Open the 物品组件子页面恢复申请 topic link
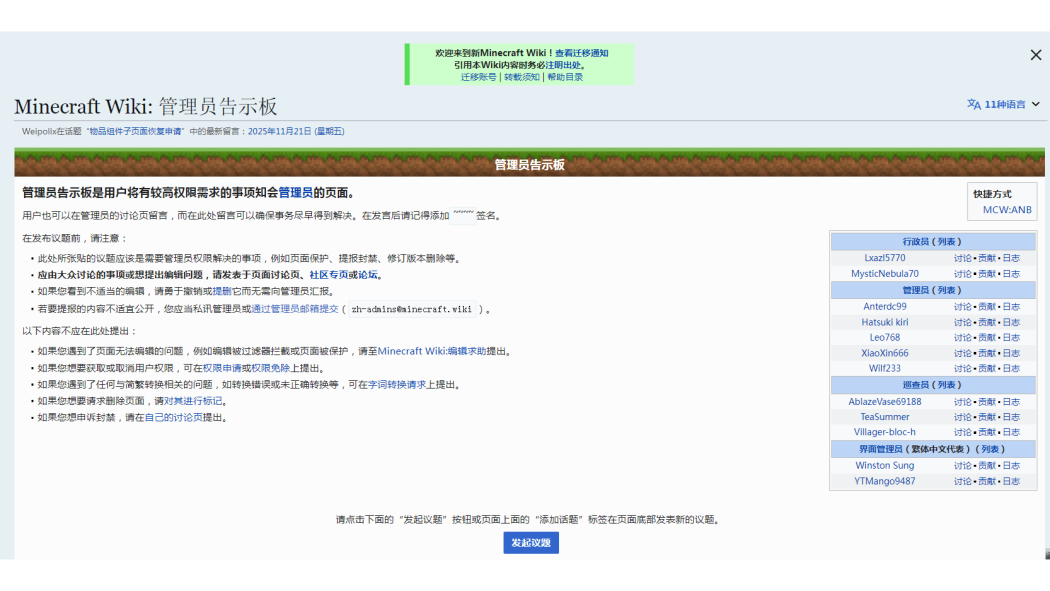This screenshot has height=591, width=1050. (135, 131)
